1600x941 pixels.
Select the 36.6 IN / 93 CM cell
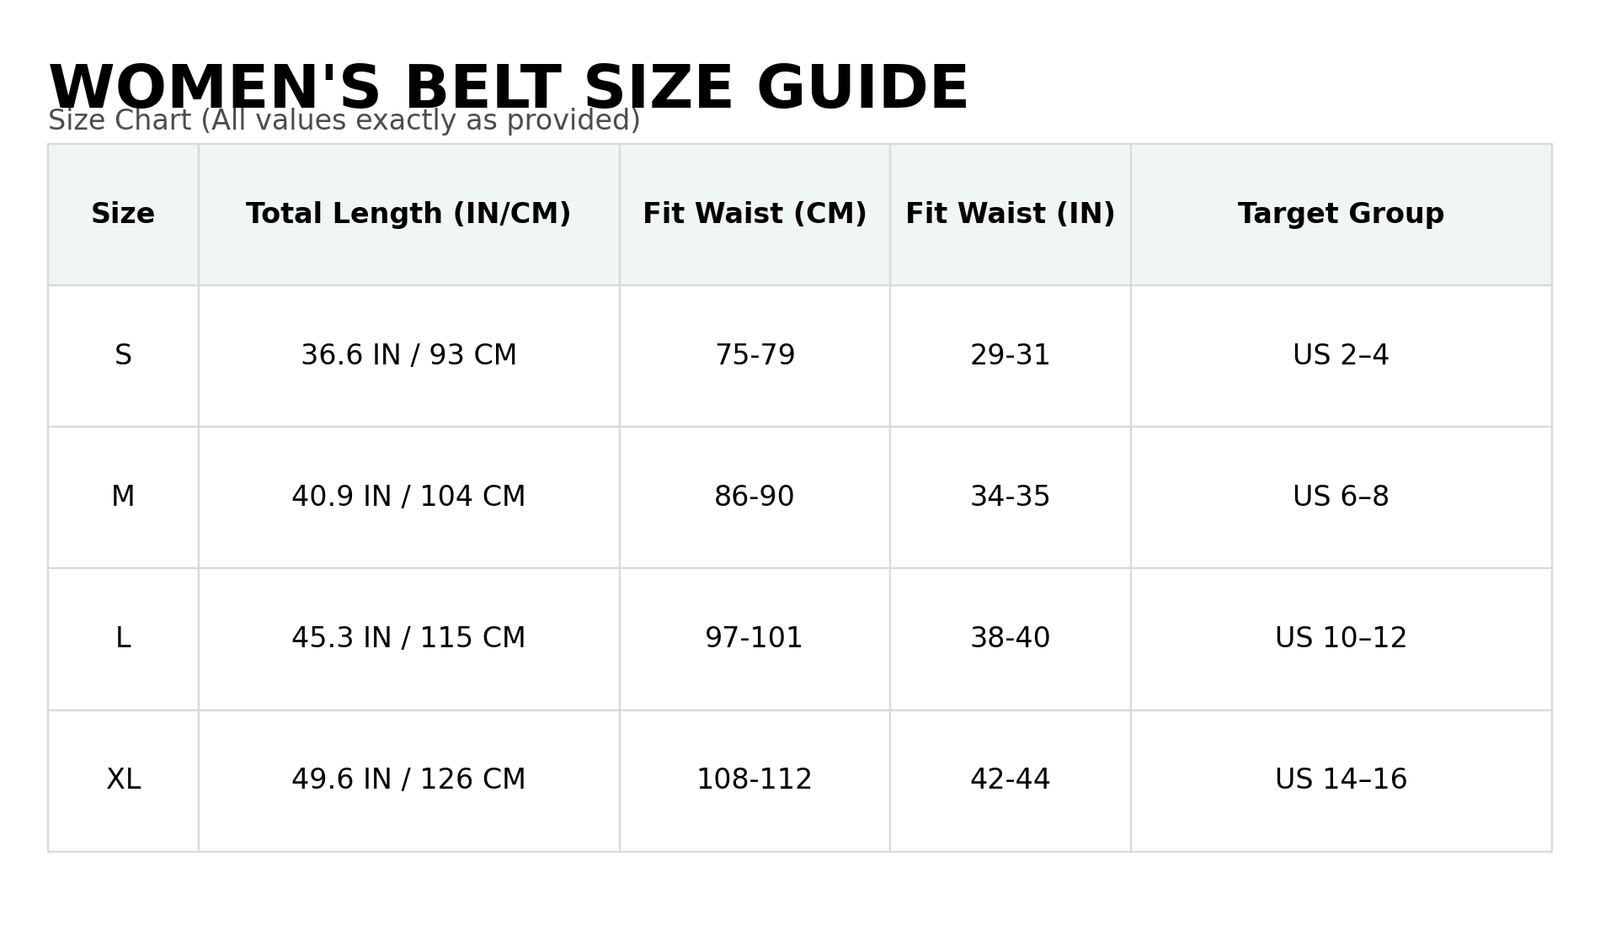[408, 356]
